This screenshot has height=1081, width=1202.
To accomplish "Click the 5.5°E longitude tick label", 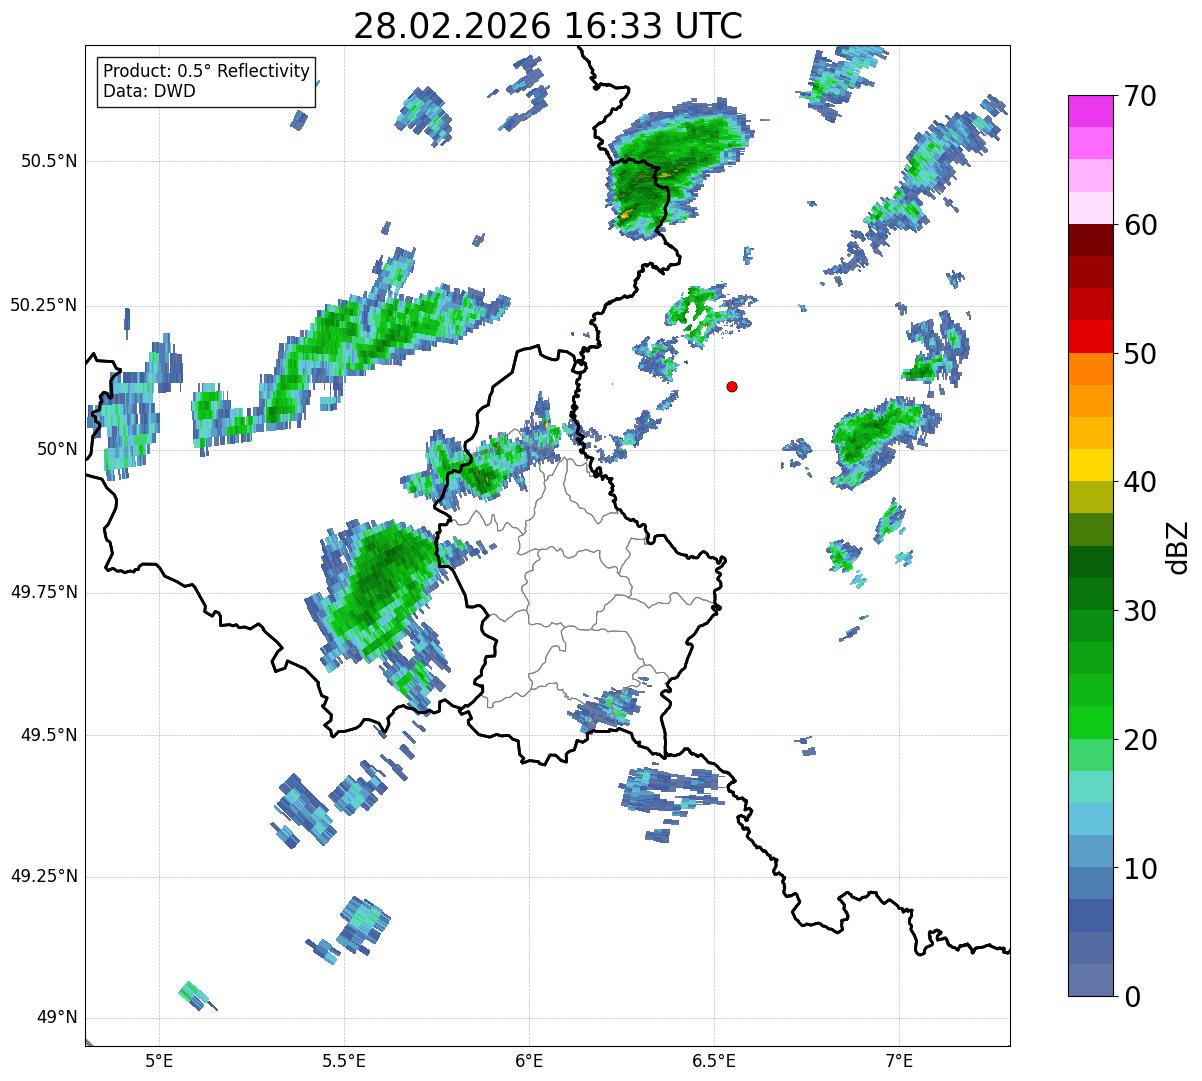I will [344, 1059].
